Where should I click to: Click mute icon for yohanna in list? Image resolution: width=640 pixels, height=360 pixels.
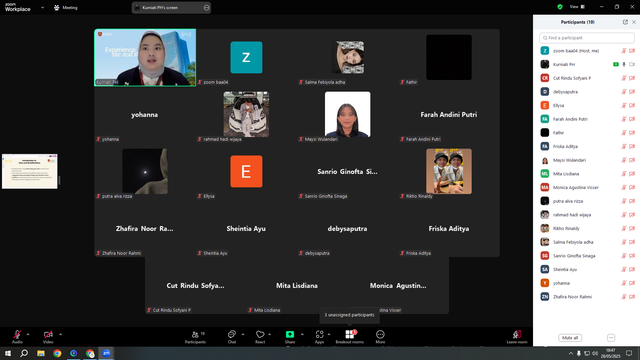tap(624, 283)
